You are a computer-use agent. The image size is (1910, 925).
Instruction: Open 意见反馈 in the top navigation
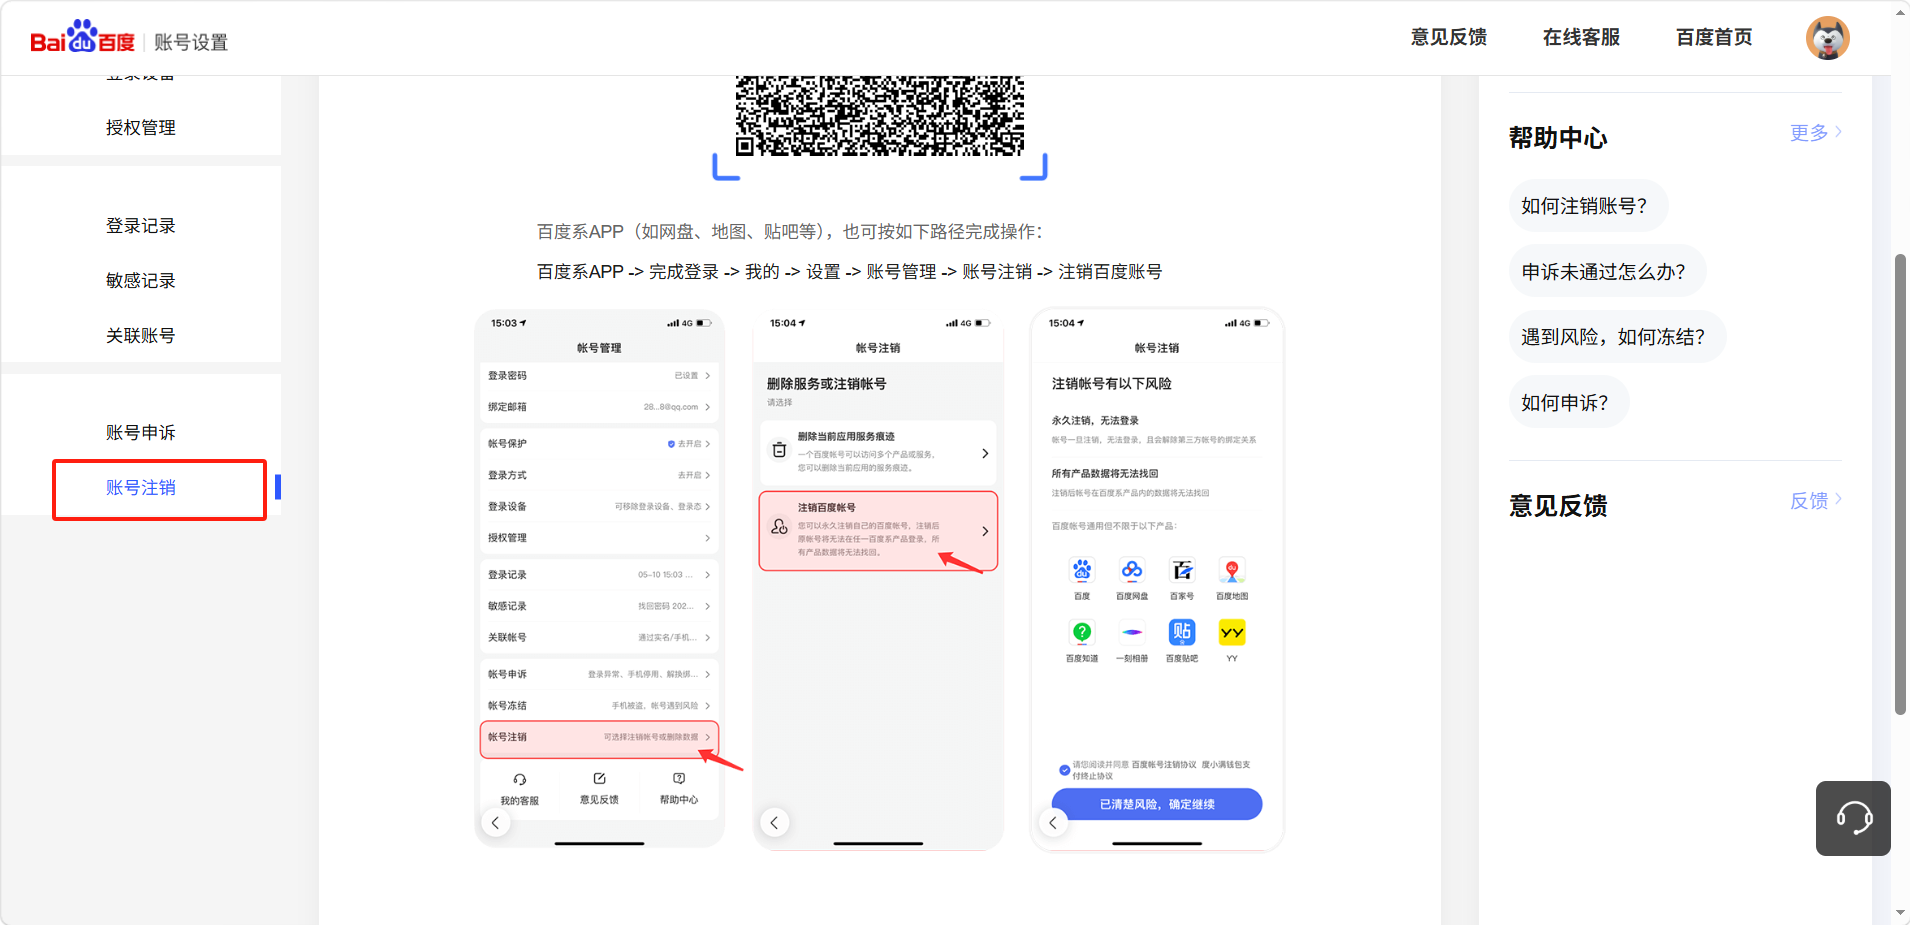coord(1448,37)
